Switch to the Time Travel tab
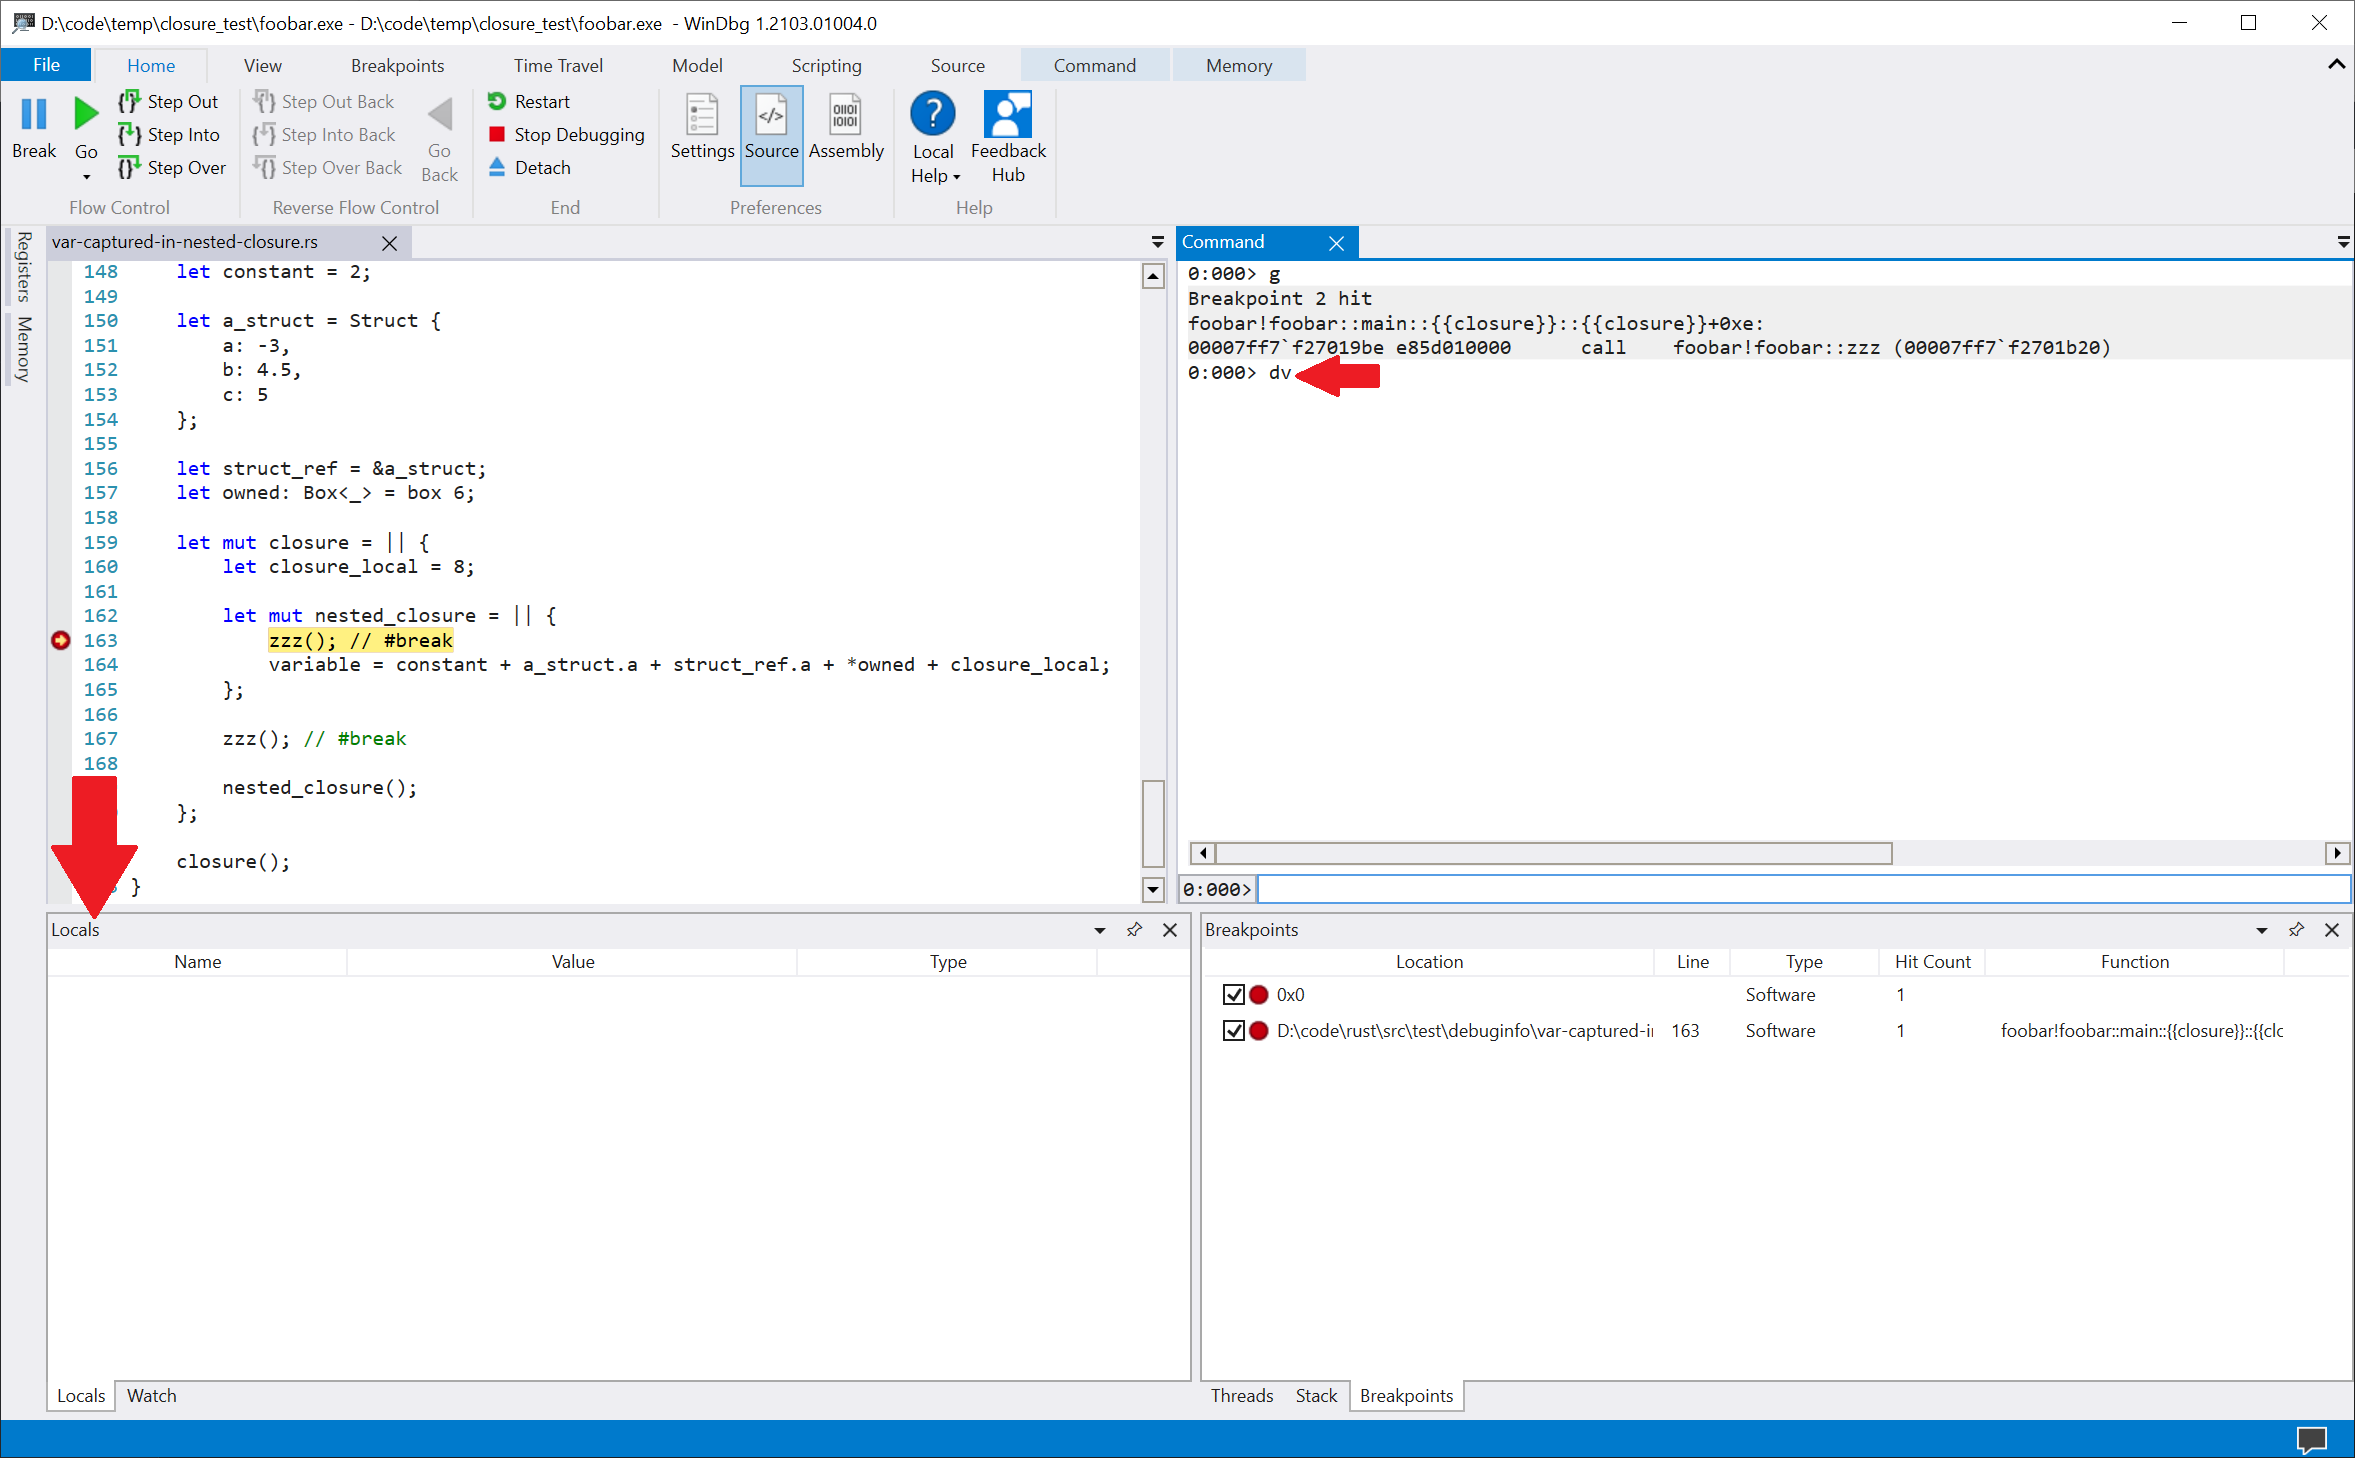Screen dimensions: 2355x1458 [x=558, y=65]
